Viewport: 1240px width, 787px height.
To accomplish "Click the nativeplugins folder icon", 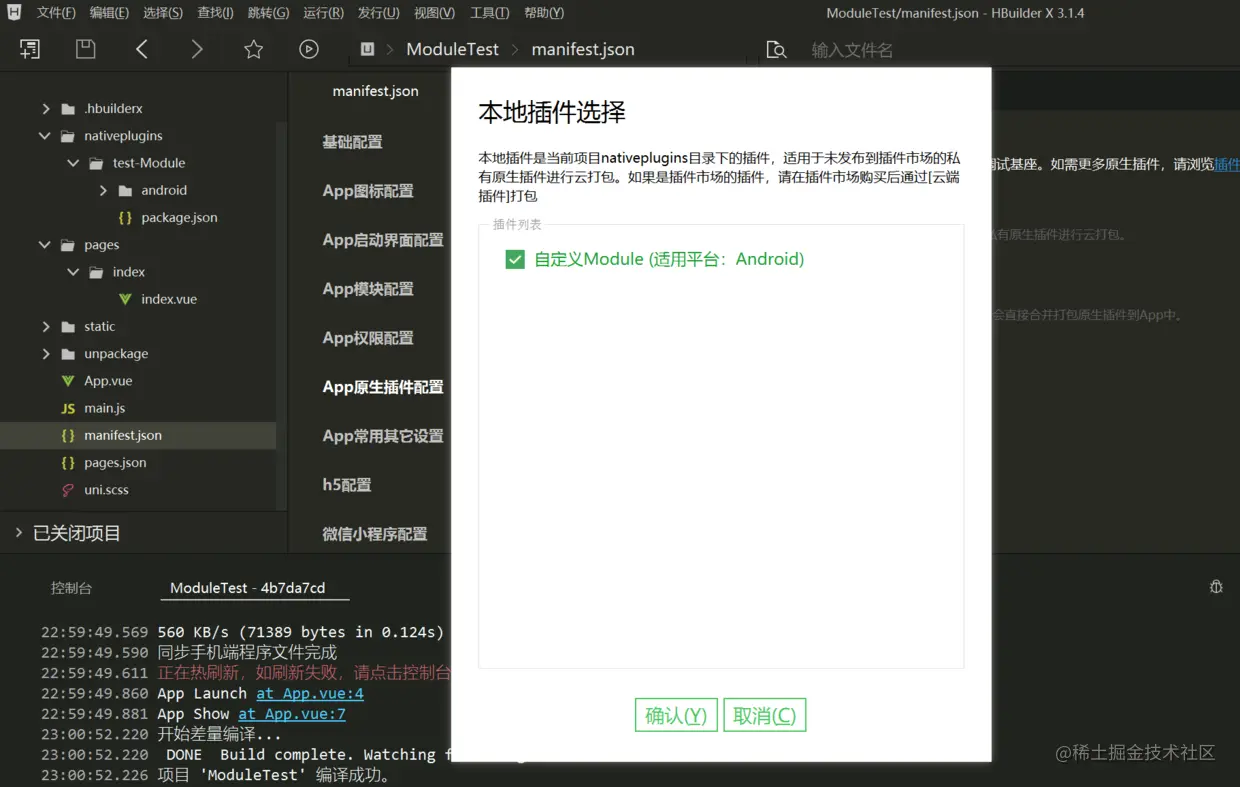I will point(68,136).
